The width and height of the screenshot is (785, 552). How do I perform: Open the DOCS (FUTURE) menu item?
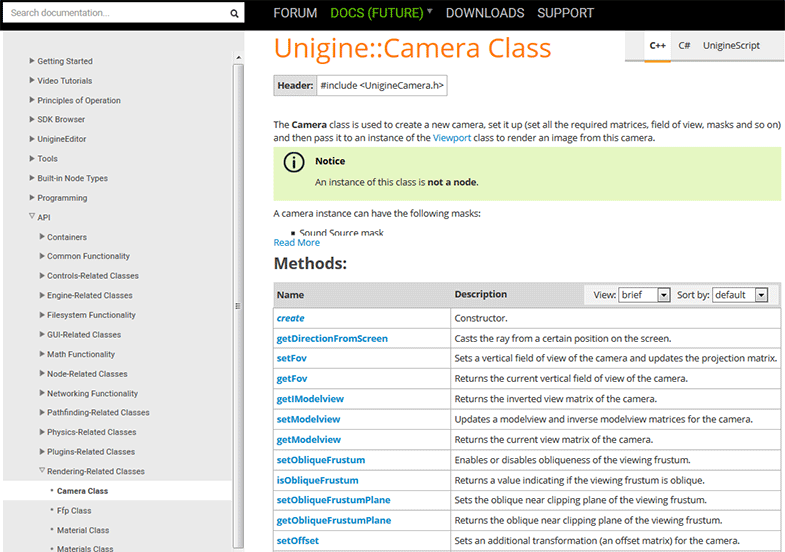click(376, 13)
